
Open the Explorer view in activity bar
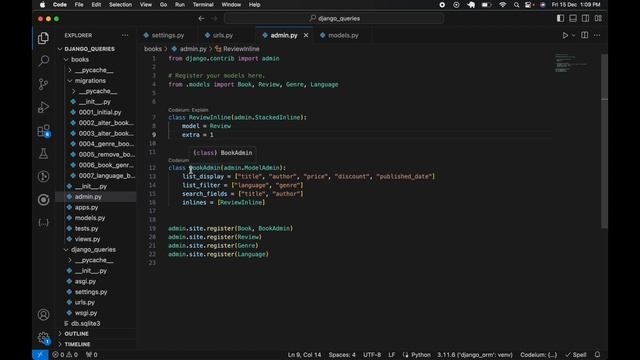tap(43, 38)
